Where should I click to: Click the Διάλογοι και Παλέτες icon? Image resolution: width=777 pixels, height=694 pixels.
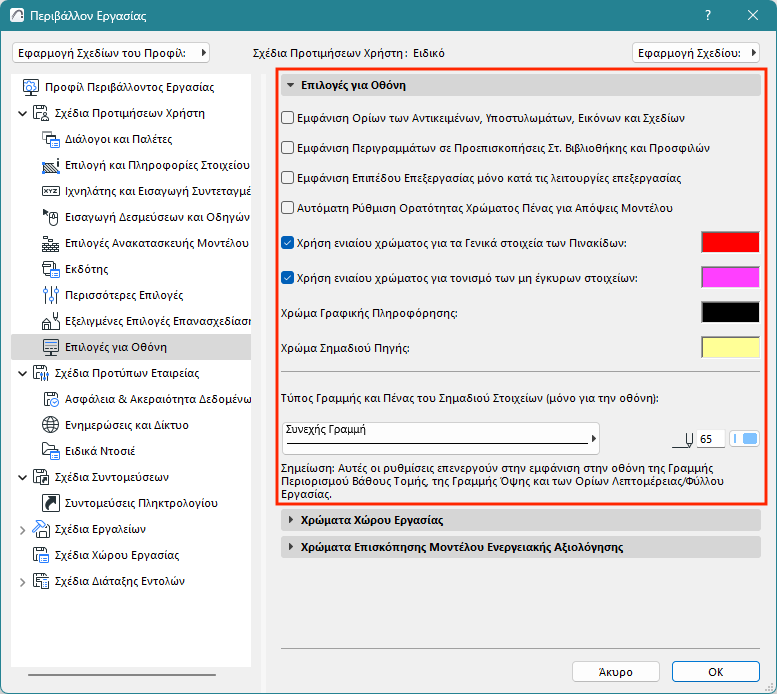51,139
